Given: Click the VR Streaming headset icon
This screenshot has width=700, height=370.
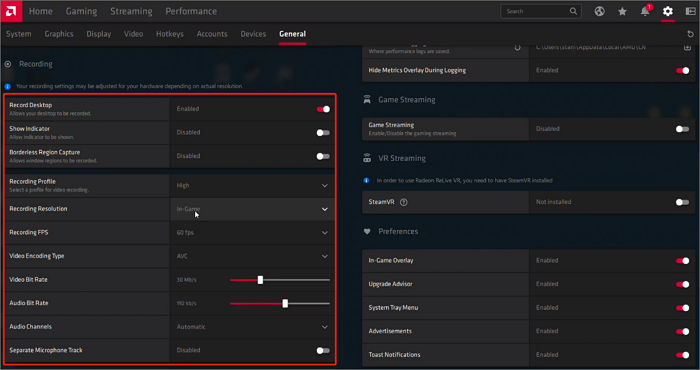Looking at the screenshot, I should 367,158.
